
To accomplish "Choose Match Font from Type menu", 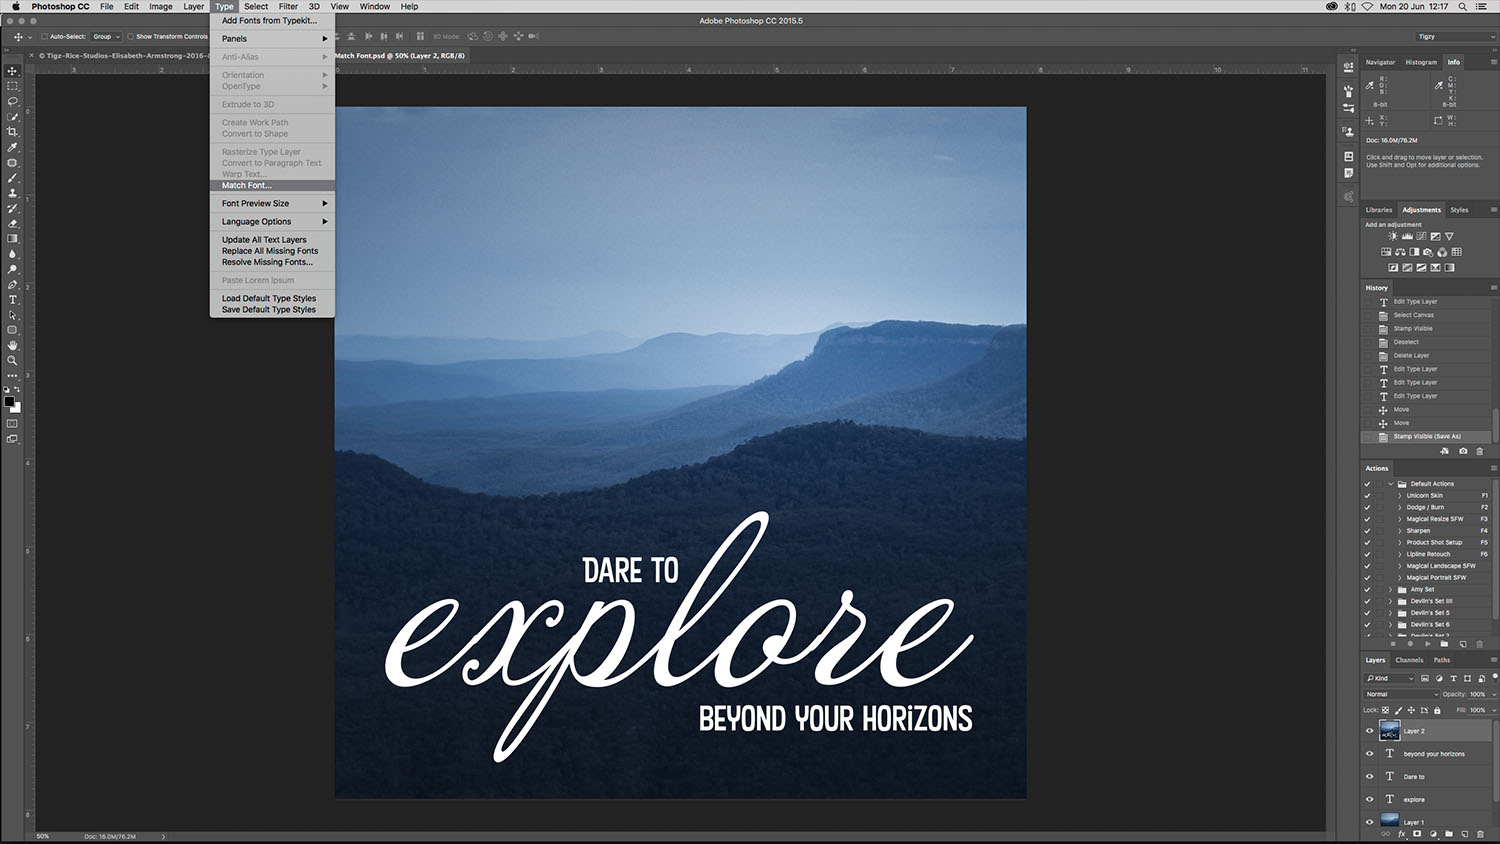I will pos(247,186).
